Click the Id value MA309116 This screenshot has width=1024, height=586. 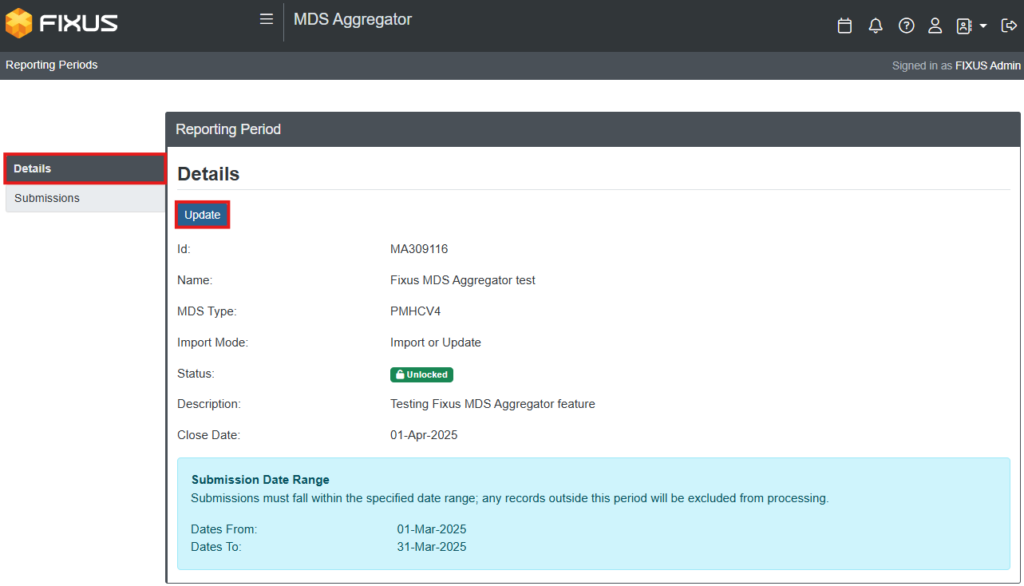click(419, 249)
